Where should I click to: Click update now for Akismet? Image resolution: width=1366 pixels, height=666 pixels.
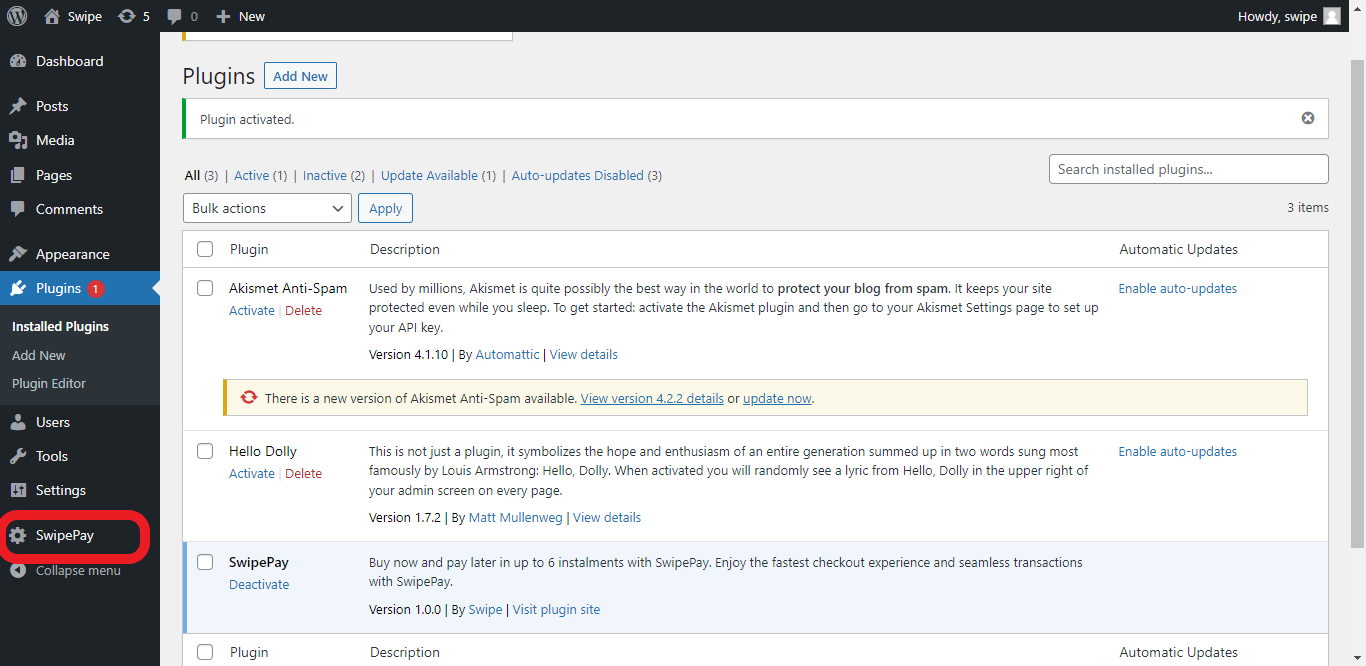pos(777,398)
